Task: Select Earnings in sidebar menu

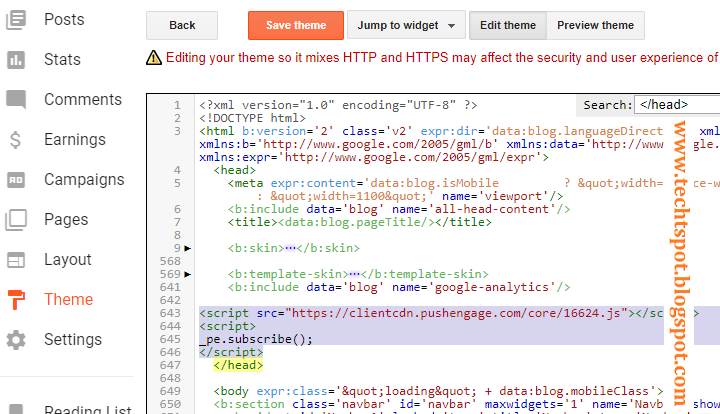Action: tap(75, 140)
